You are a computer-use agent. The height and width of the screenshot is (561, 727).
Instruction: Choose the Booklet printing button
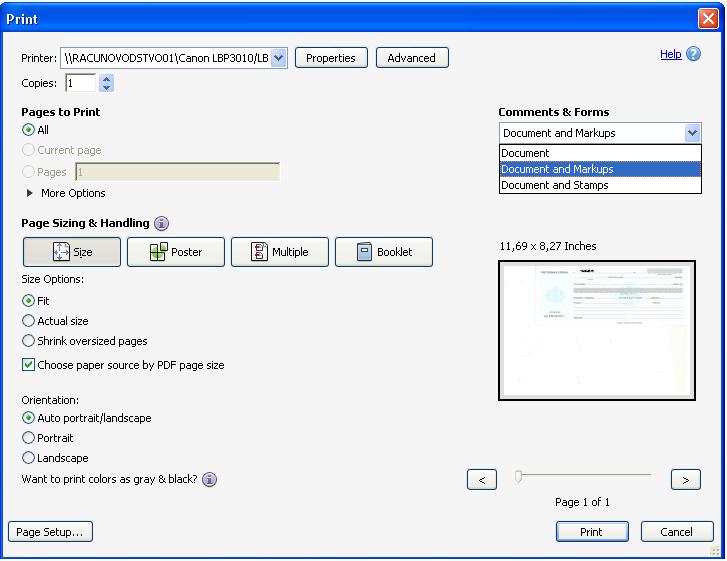pos(383,252)
